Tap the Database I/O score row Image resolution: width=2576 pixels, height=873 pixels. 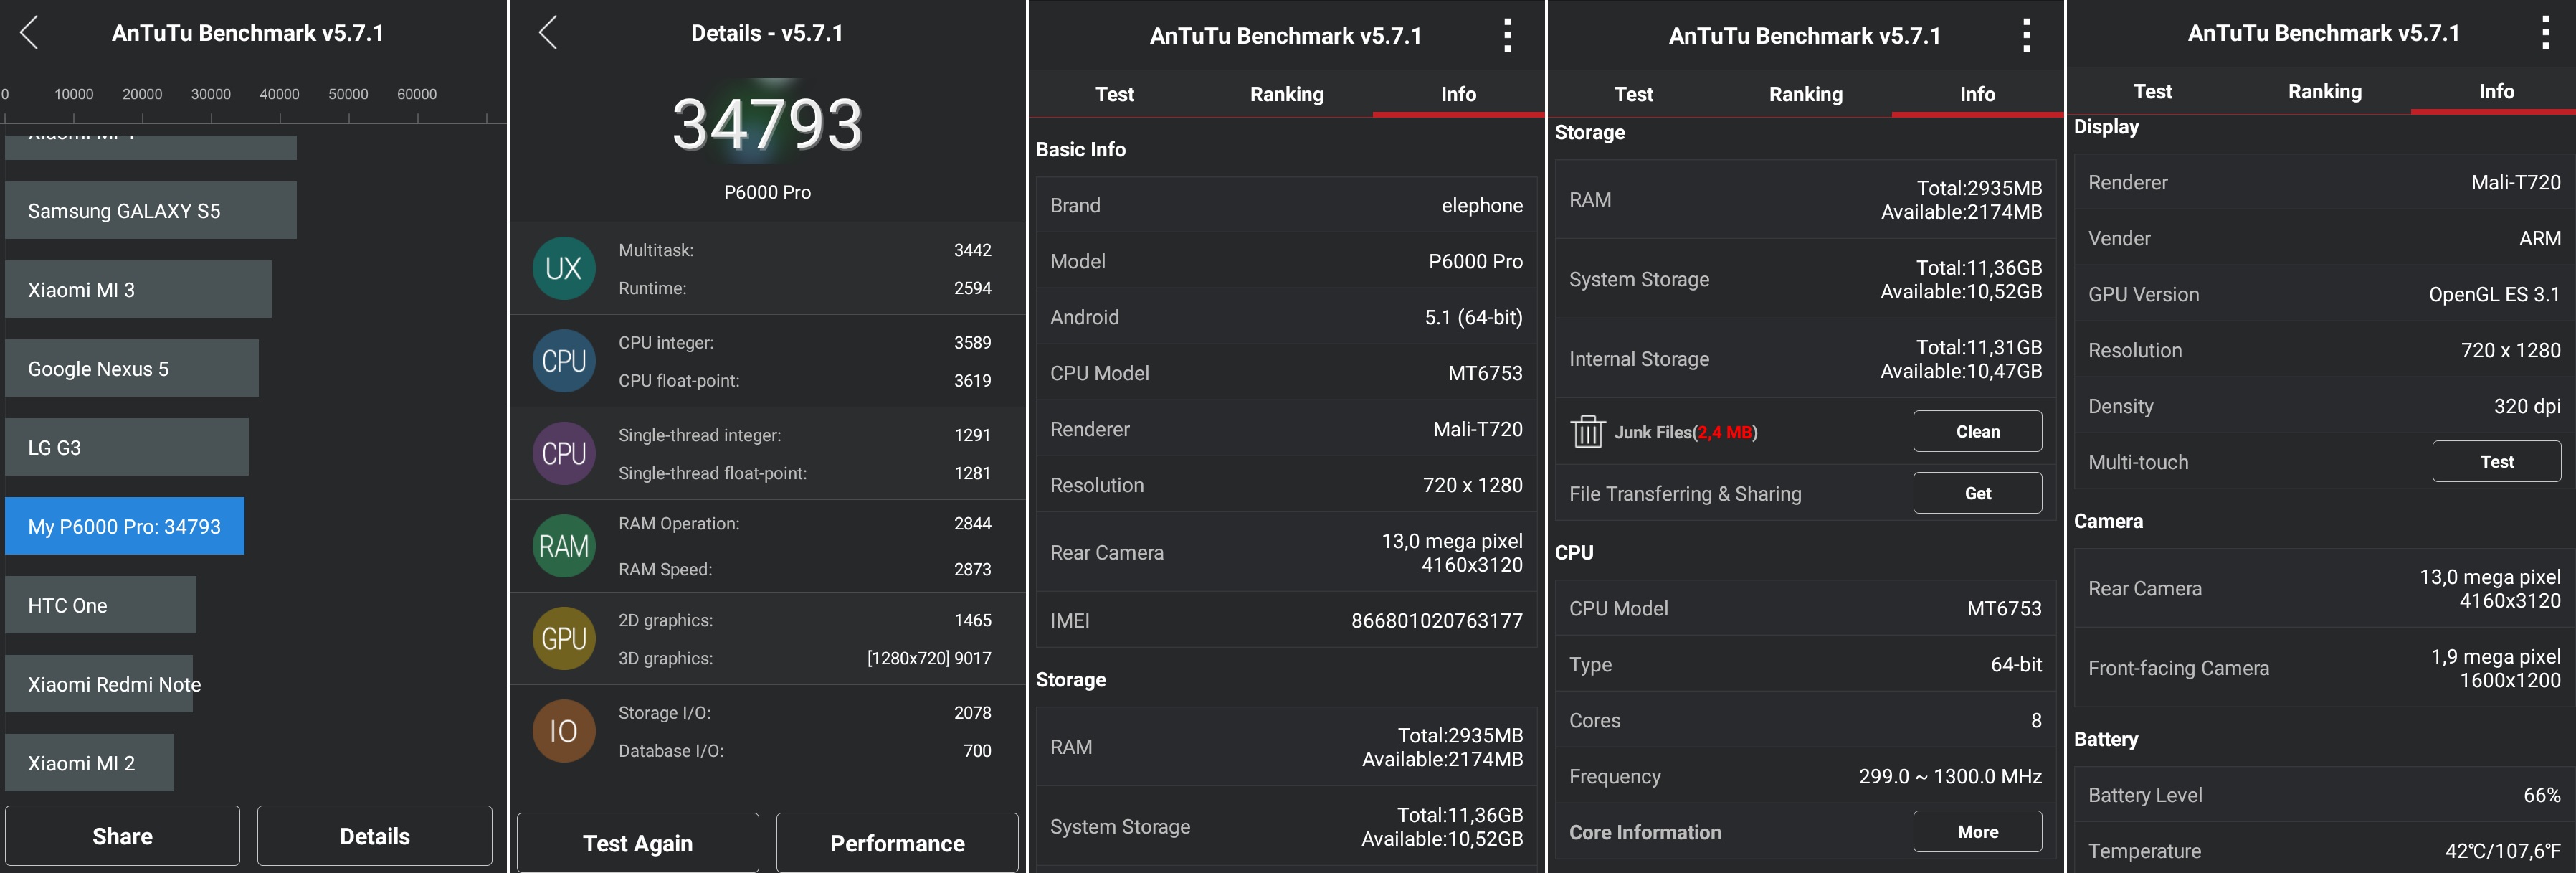point(805,751)
